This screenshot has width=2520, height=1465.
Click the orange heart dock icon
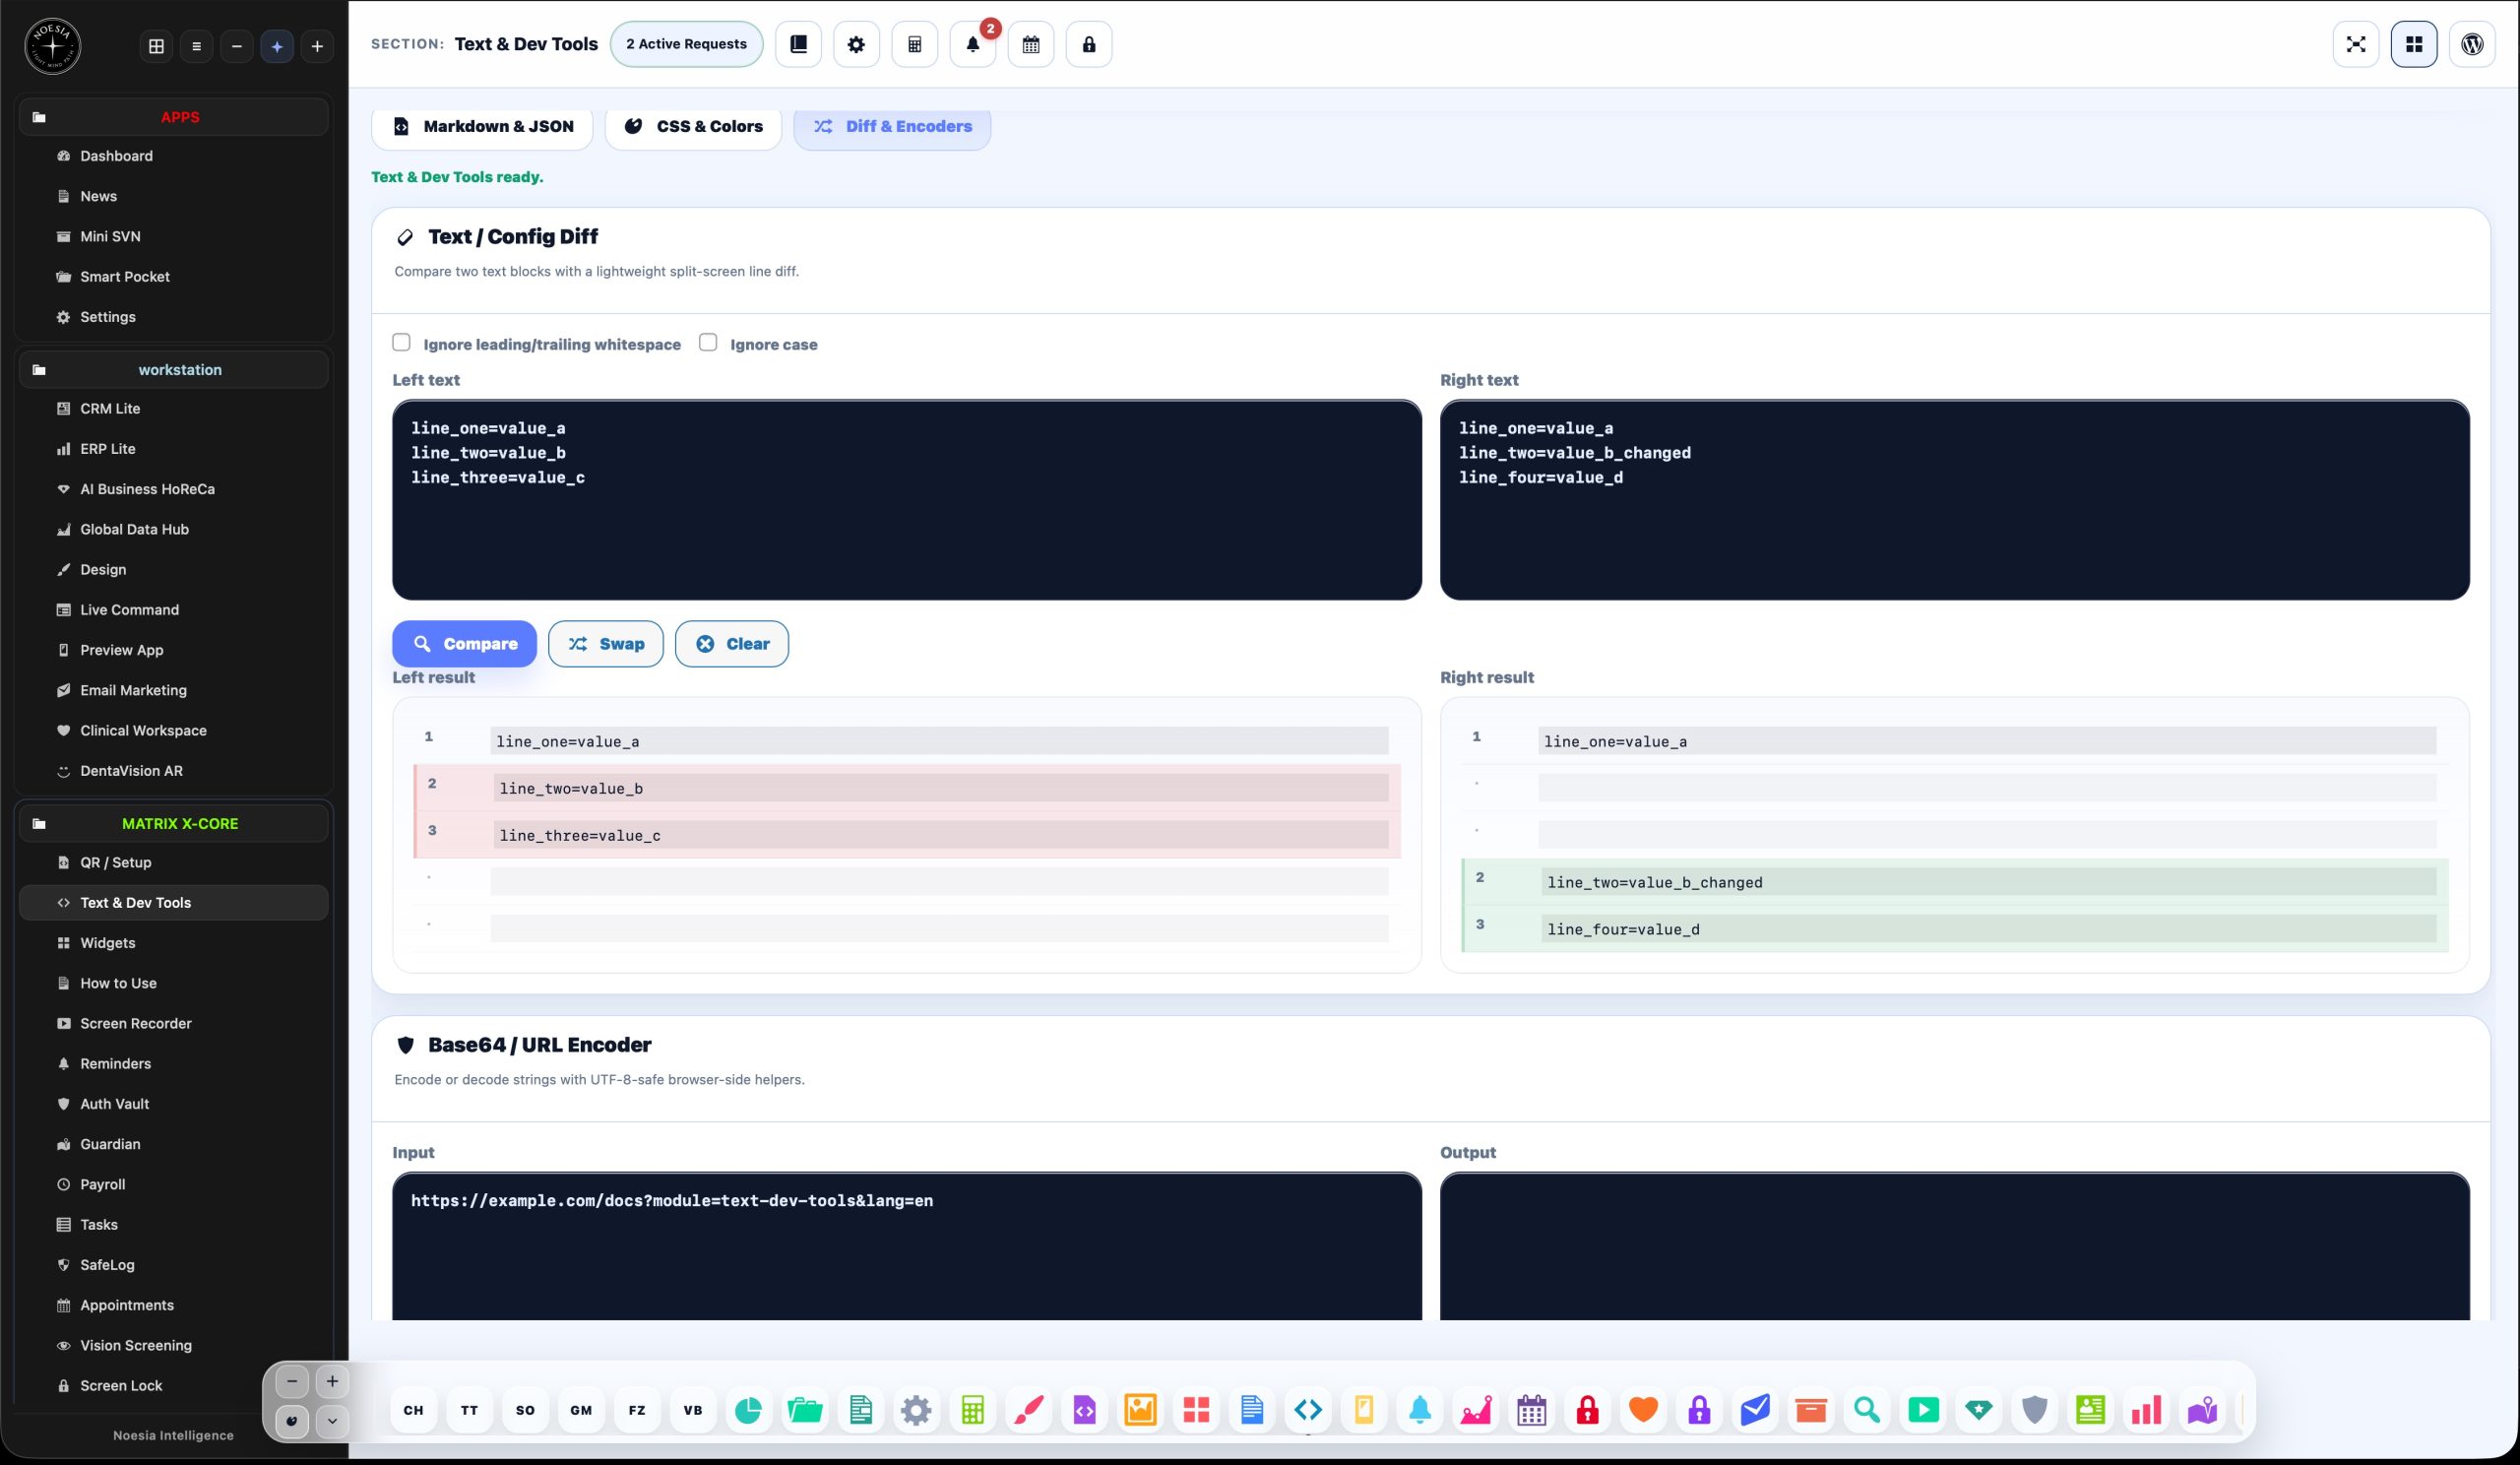1643,1410
